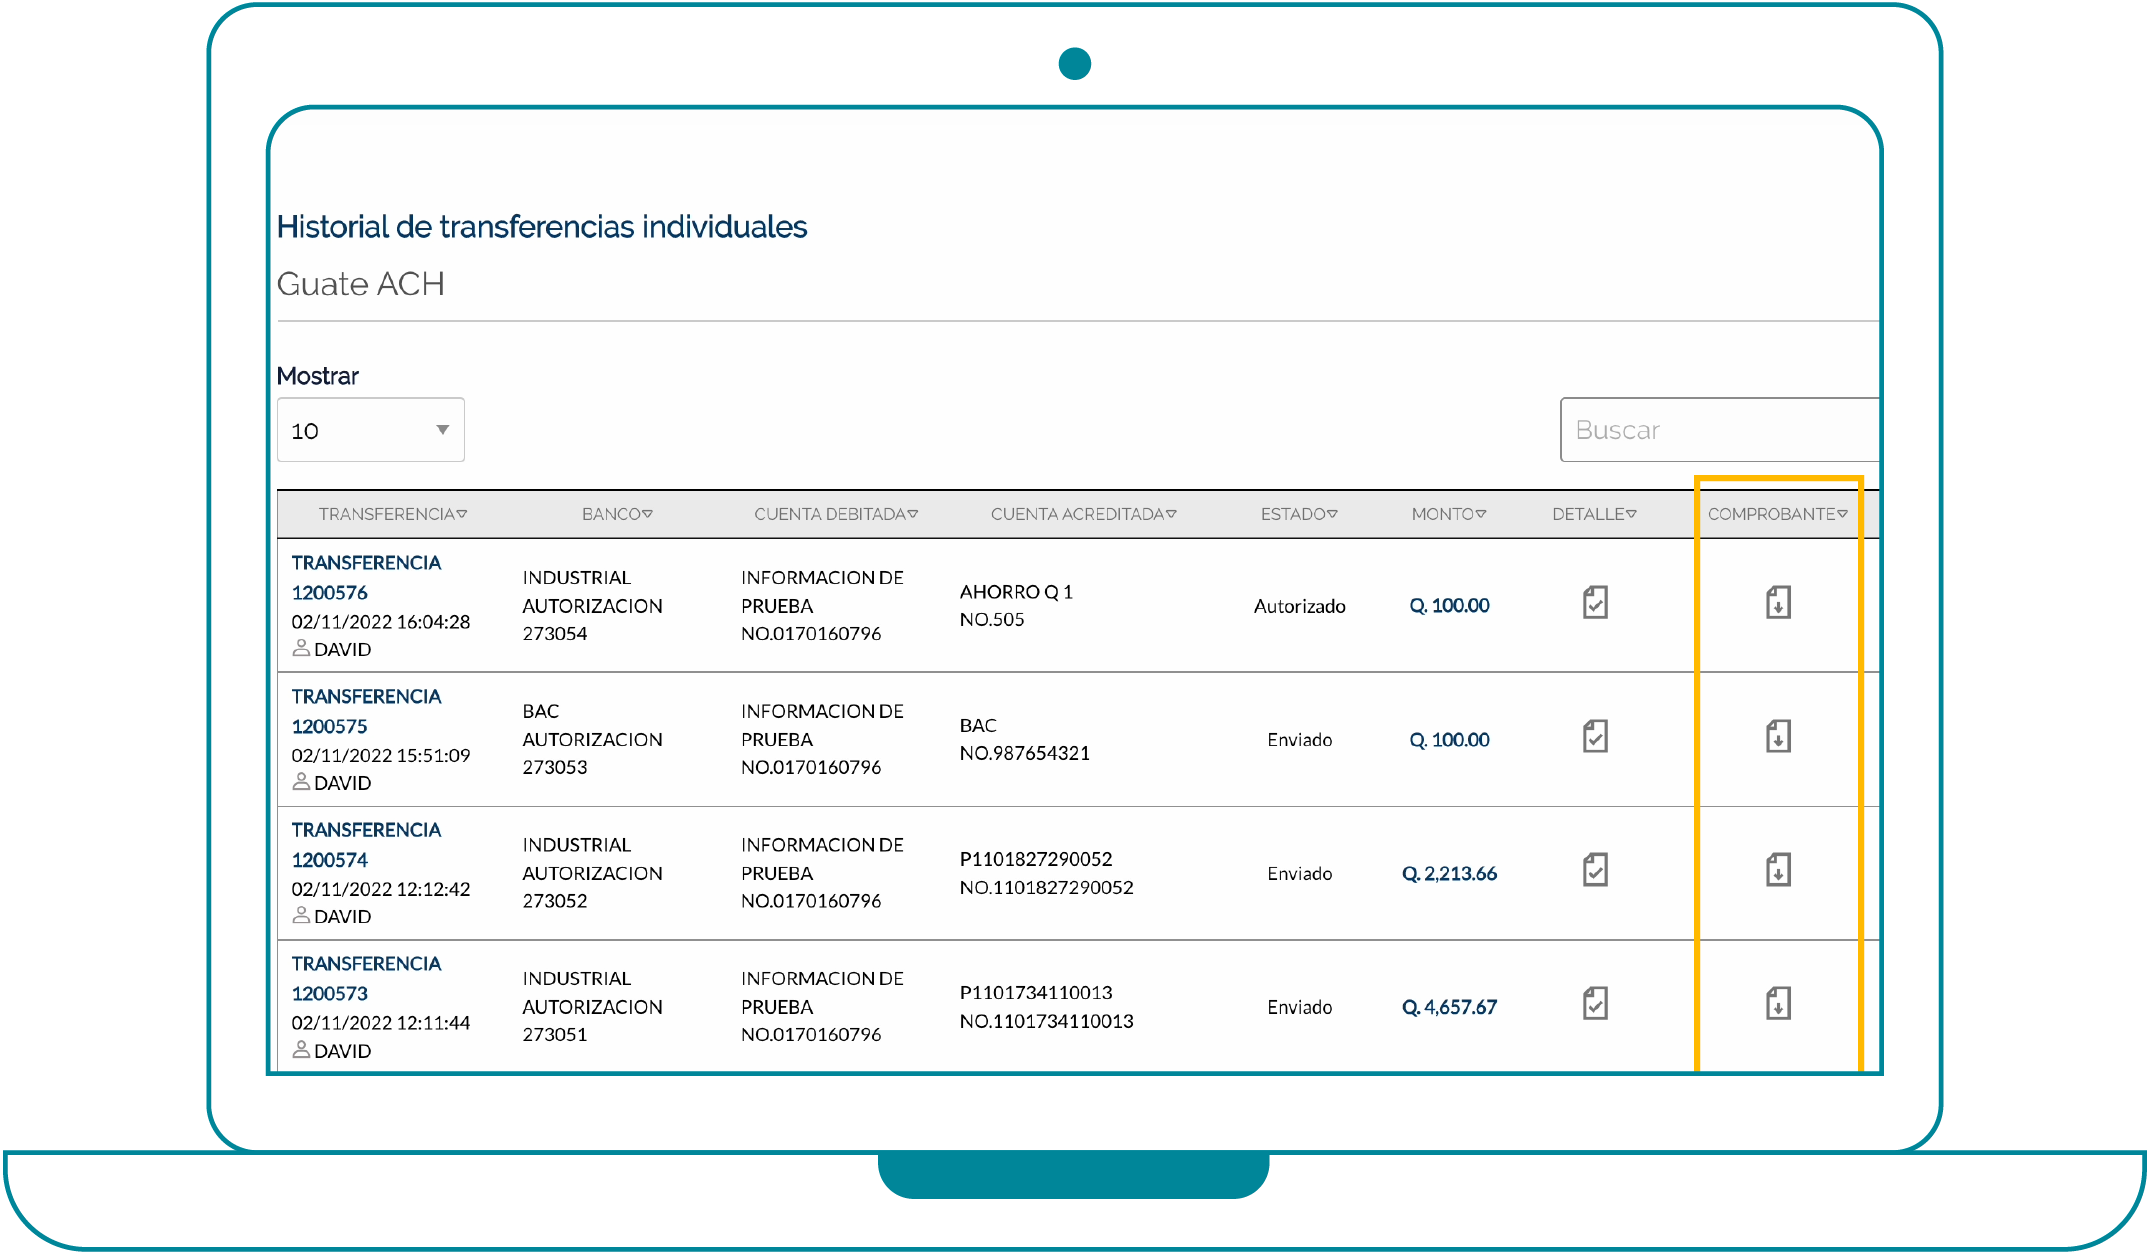Download comprobante for transfer 1200575
Screen dimensions: 2150x1254
1778,737
